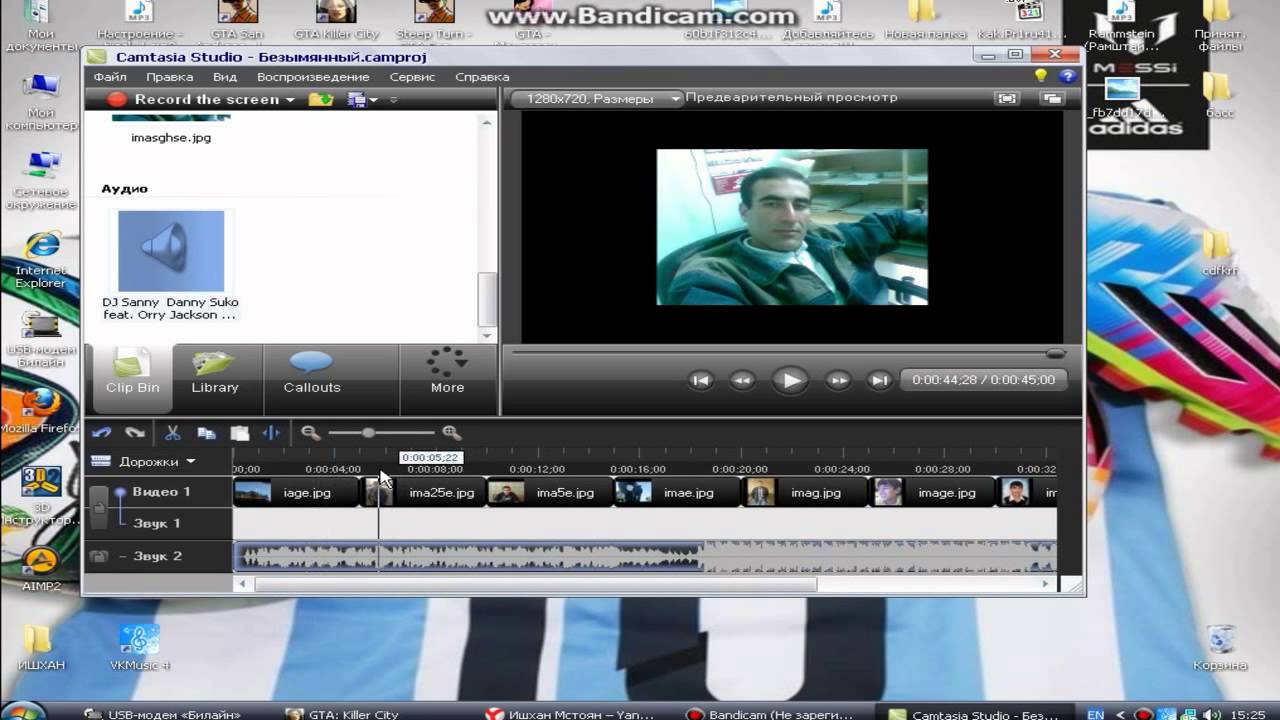The image size is (1280, 720).
Task: Click the detach preview window icon
Action: click(x=1052, y=98)
